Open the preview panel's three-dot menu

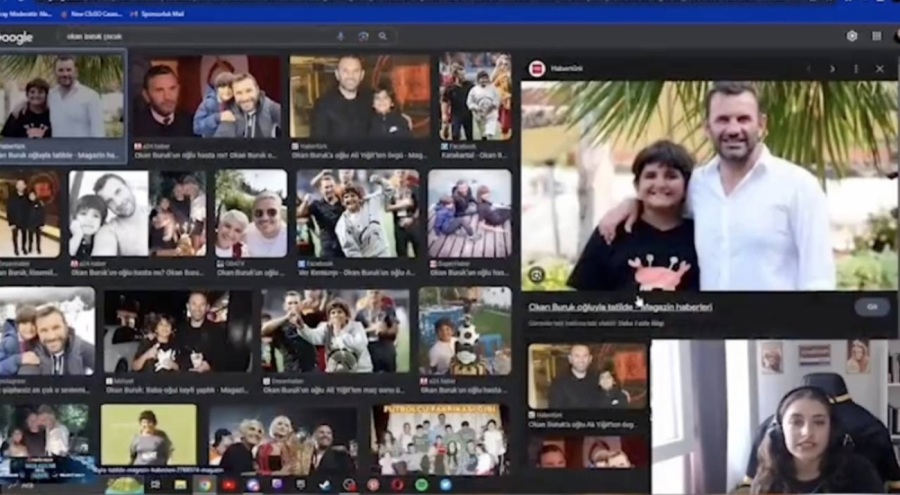[856, 69]
